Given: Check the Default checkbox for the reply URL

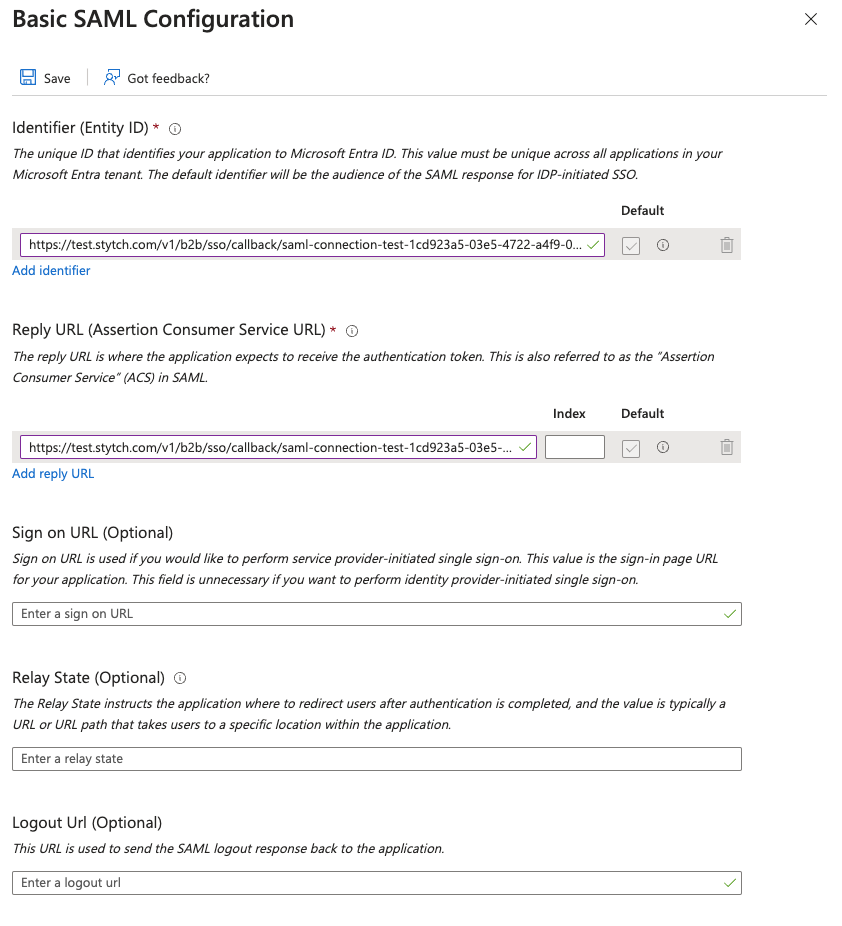Looking at the screenshot, I should (630, 447).
